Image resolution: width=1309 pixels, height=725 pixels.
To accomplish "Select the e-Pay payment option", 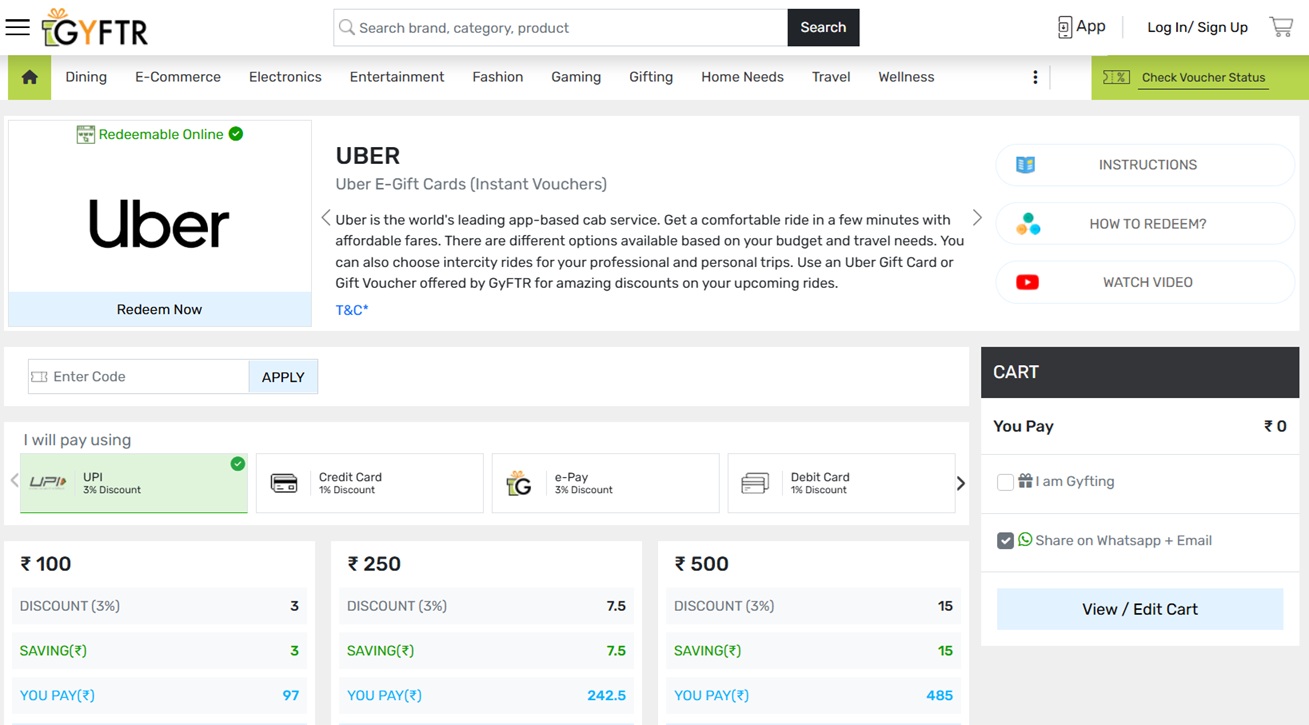I will click(x=605, y=483).
